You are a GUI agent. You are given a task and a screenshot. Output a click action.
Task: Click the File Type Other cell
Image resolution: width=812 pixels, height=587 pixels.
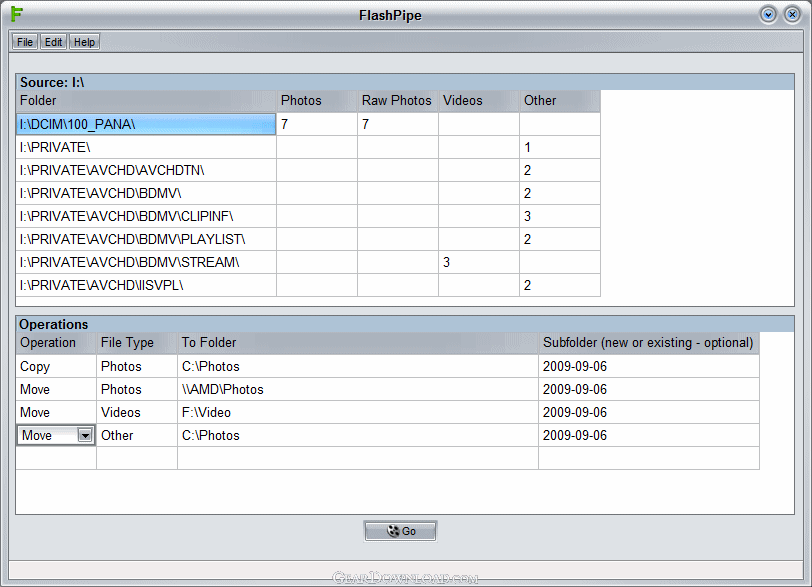pyautogui.click(x=137, y=435)
